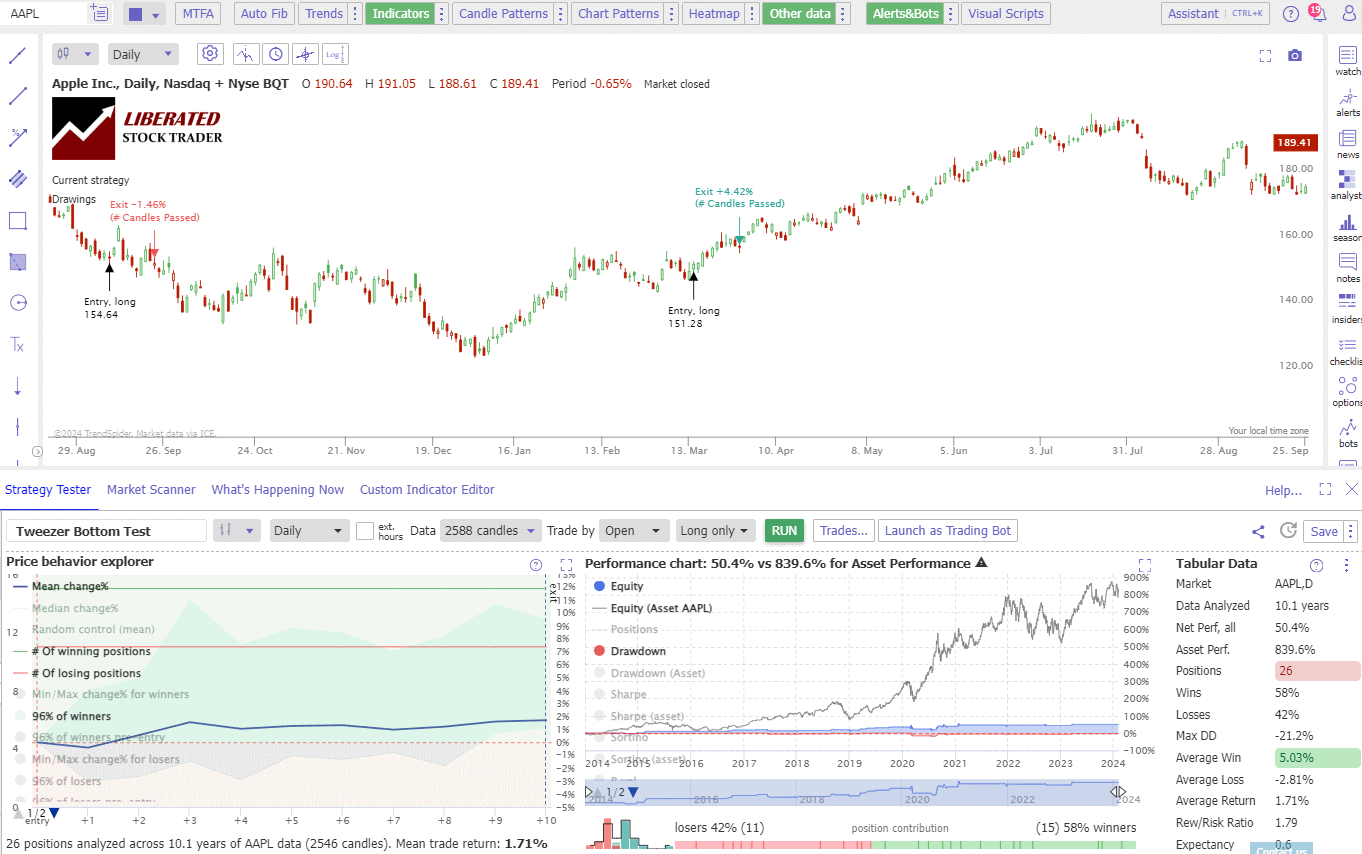This screenshot has height=854, width=1362.
Task: Select the Text tool in drawing toolbar
Action: [17, 344]
